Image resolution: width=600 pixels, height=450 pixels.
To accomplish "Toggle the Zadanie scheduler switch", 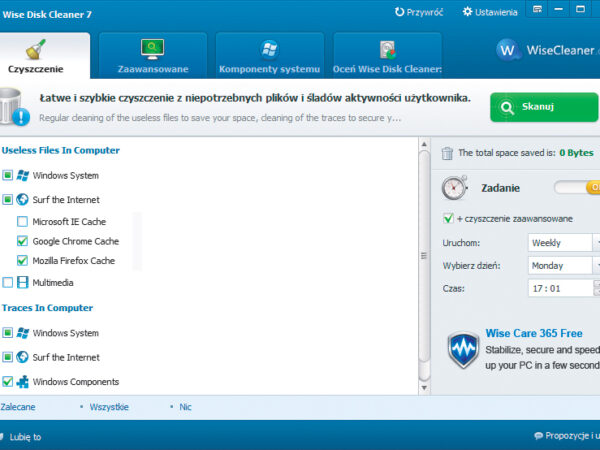I will pos(578,187).
